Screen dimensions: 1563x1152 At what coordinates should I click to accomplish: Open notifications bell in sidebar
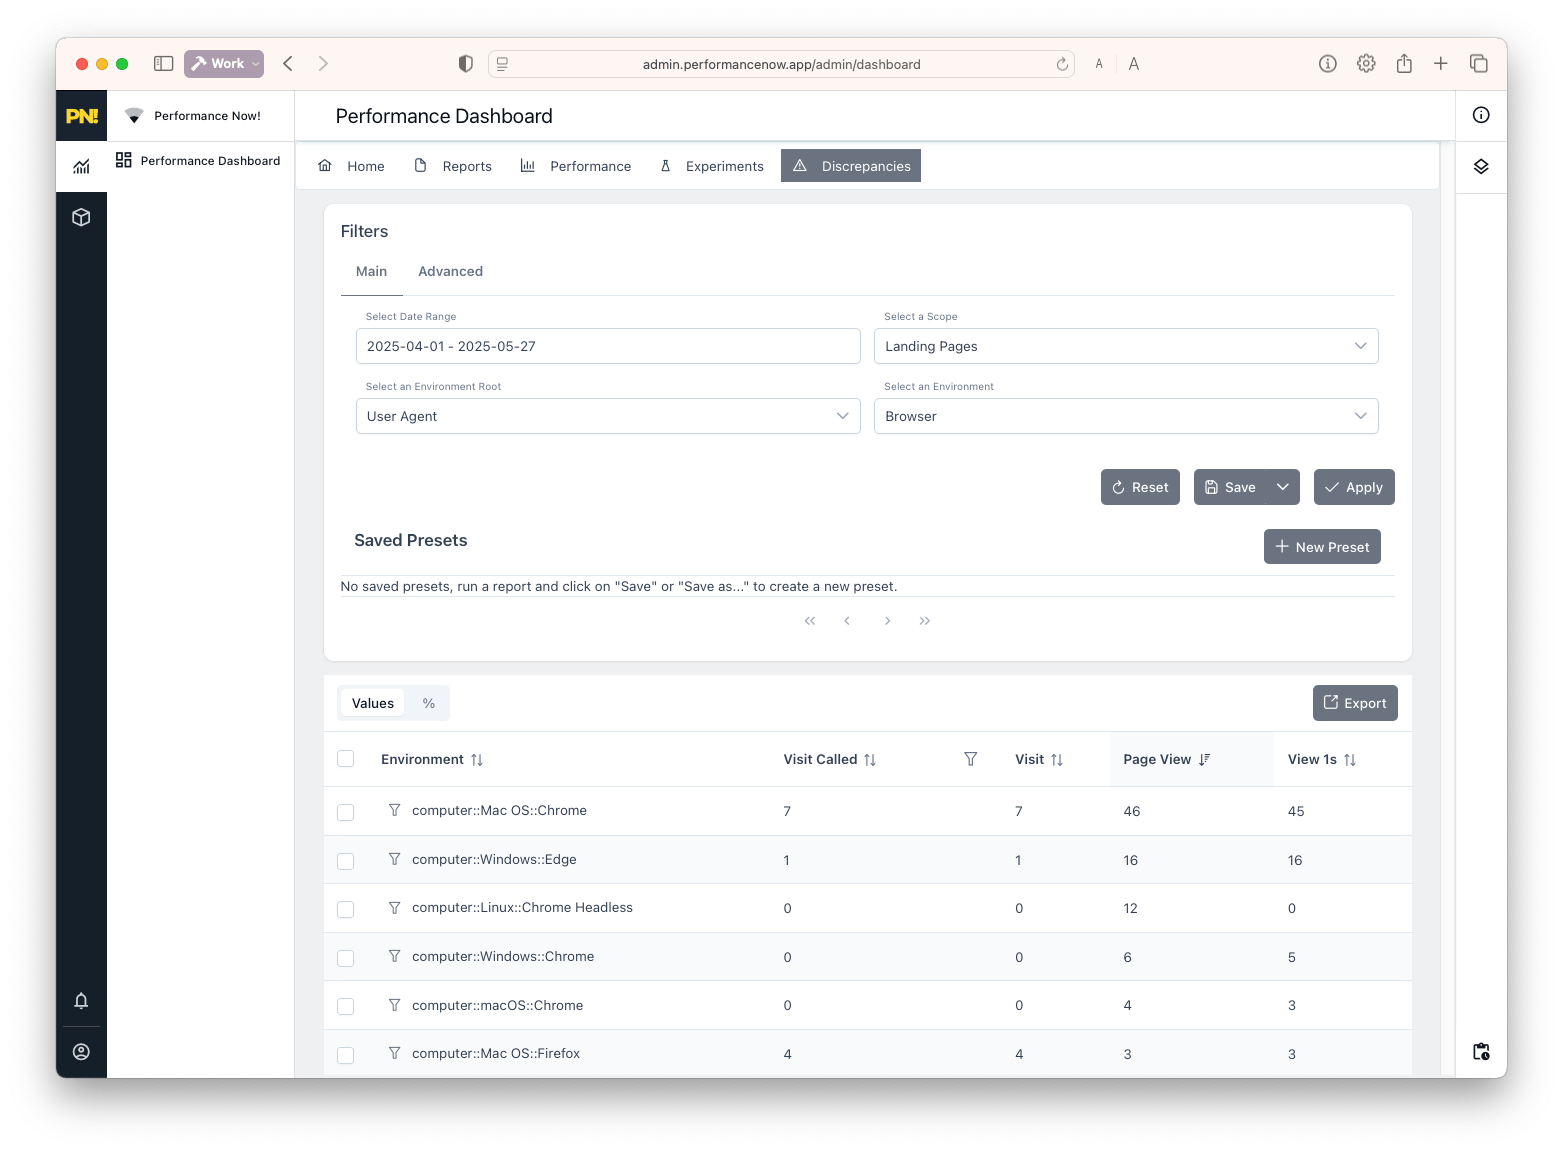[x=82, y=1001]
